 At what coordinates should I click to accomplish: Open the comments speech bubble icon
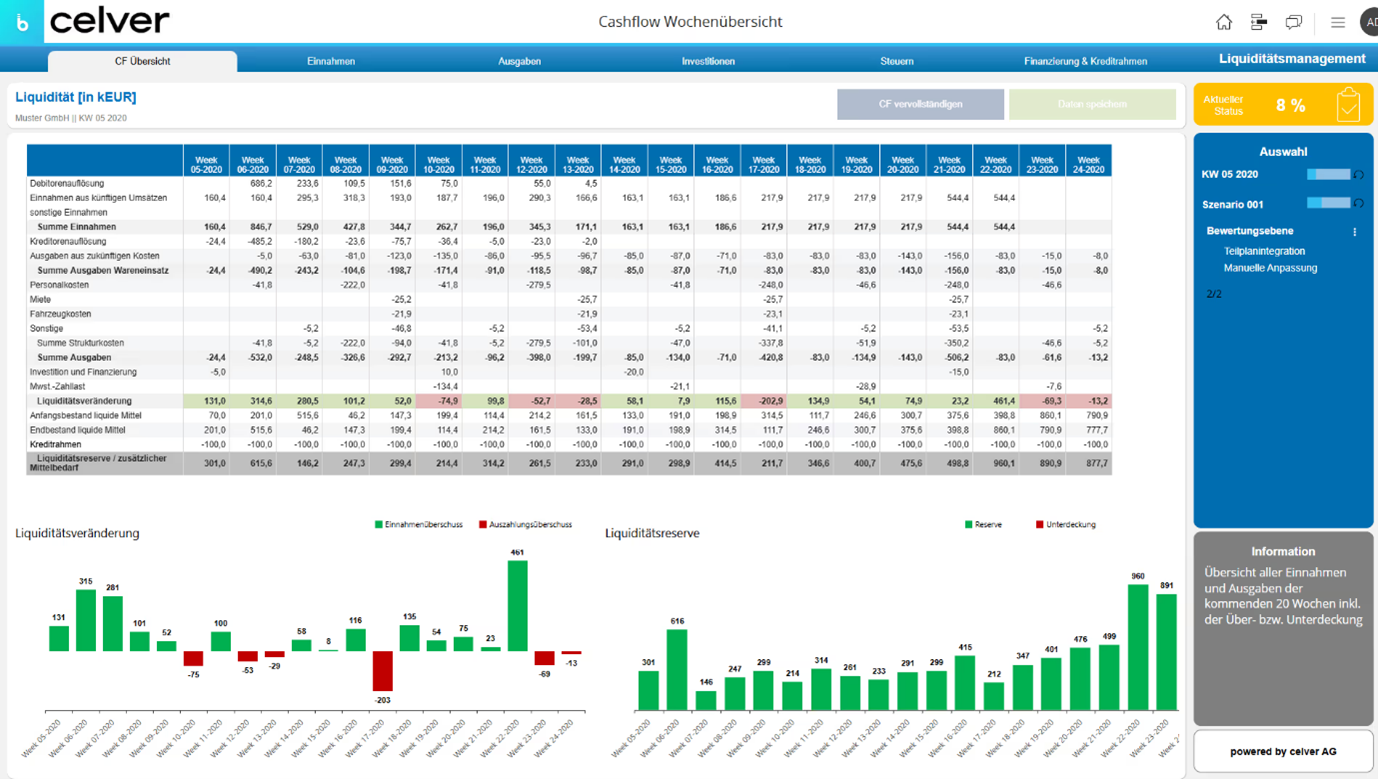1294,22
